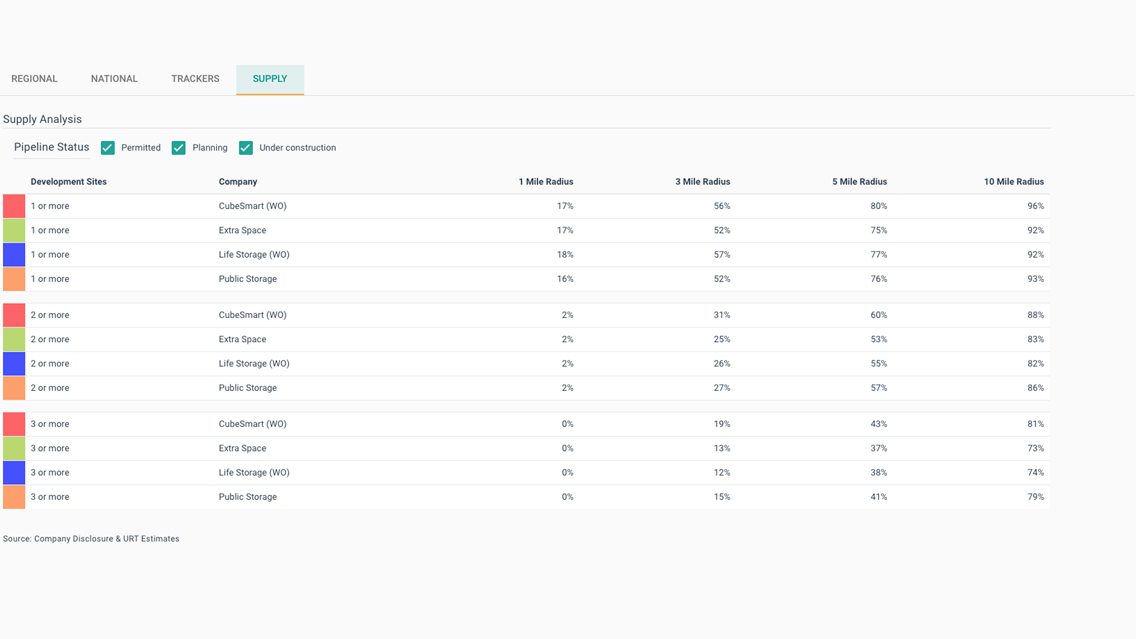Click the 53% value for Extra Space

point(879,339)
